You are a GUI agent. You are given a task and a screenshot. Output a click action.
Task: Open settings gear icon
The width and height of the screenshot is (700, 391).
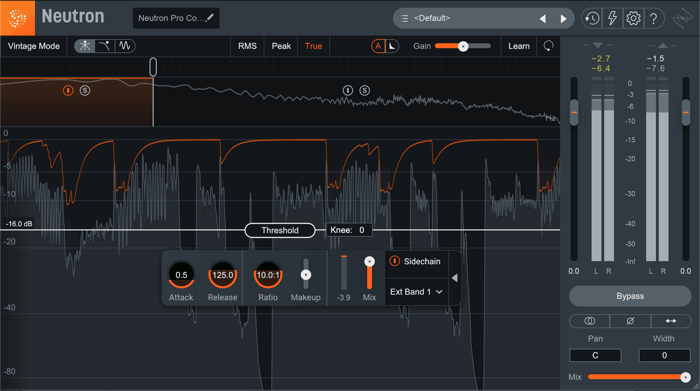point(633,18)
